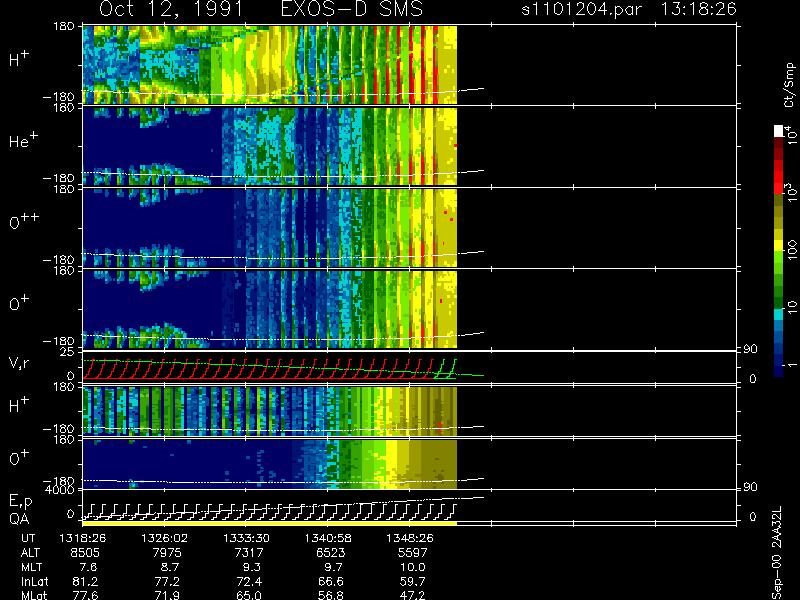Click the UT value "1326:02"
Image resolution: width=800 pixels, height=600 pixels.
(164, 538)
